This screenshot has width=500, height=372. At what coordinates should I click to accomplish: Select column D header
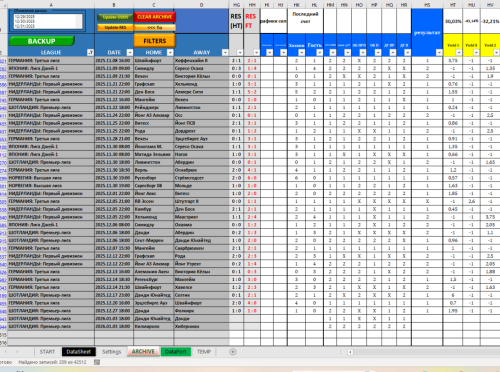pyautogui.click(x=201, y=5)
